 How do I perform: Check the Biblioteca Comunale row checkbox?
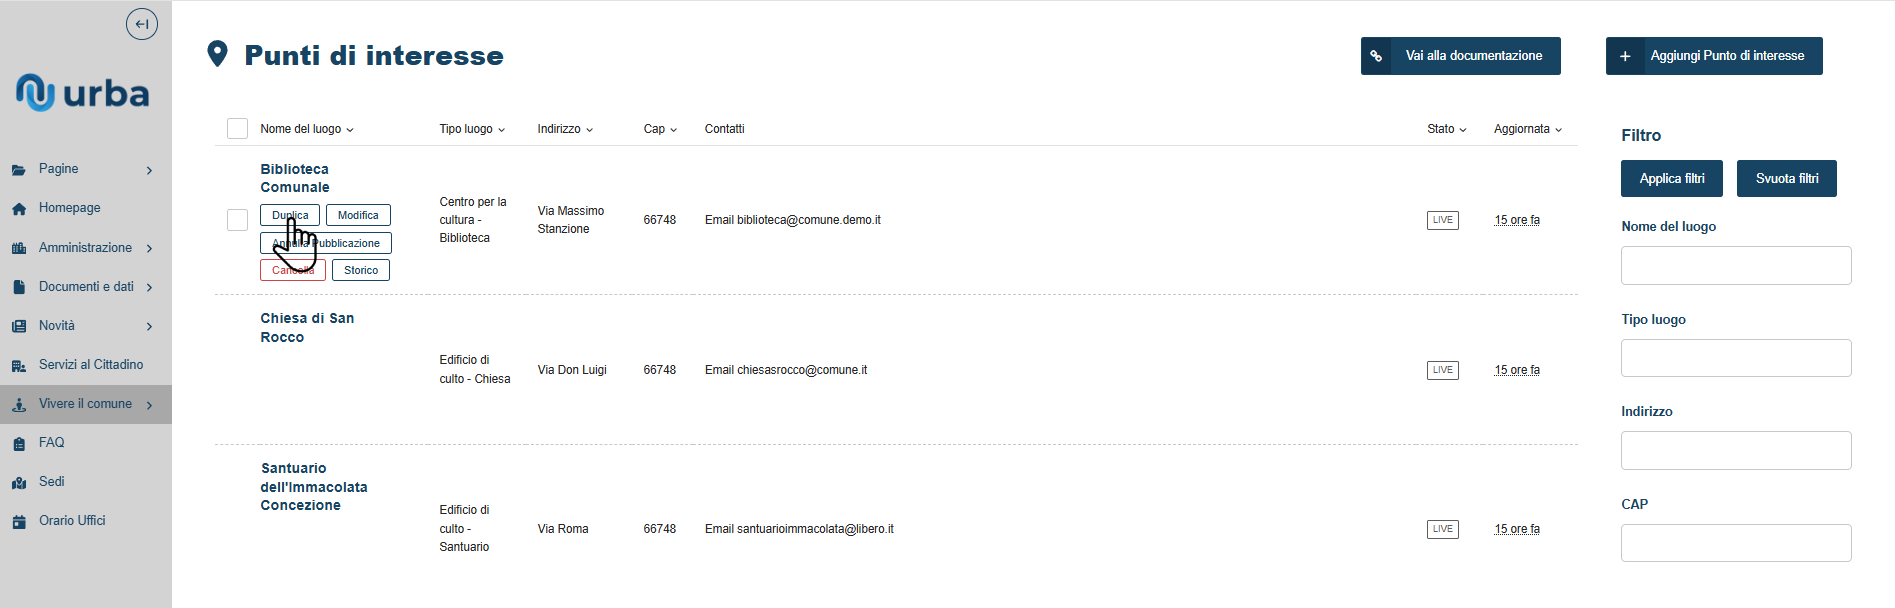click(237, 220)
